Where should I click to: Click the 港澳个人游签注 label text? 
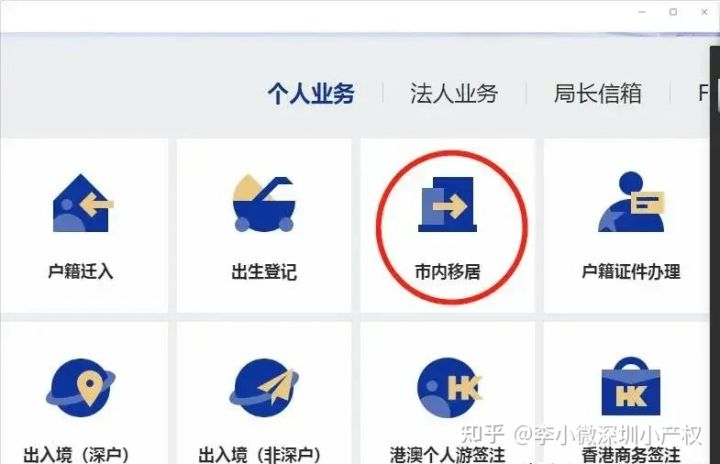[447, 455]
